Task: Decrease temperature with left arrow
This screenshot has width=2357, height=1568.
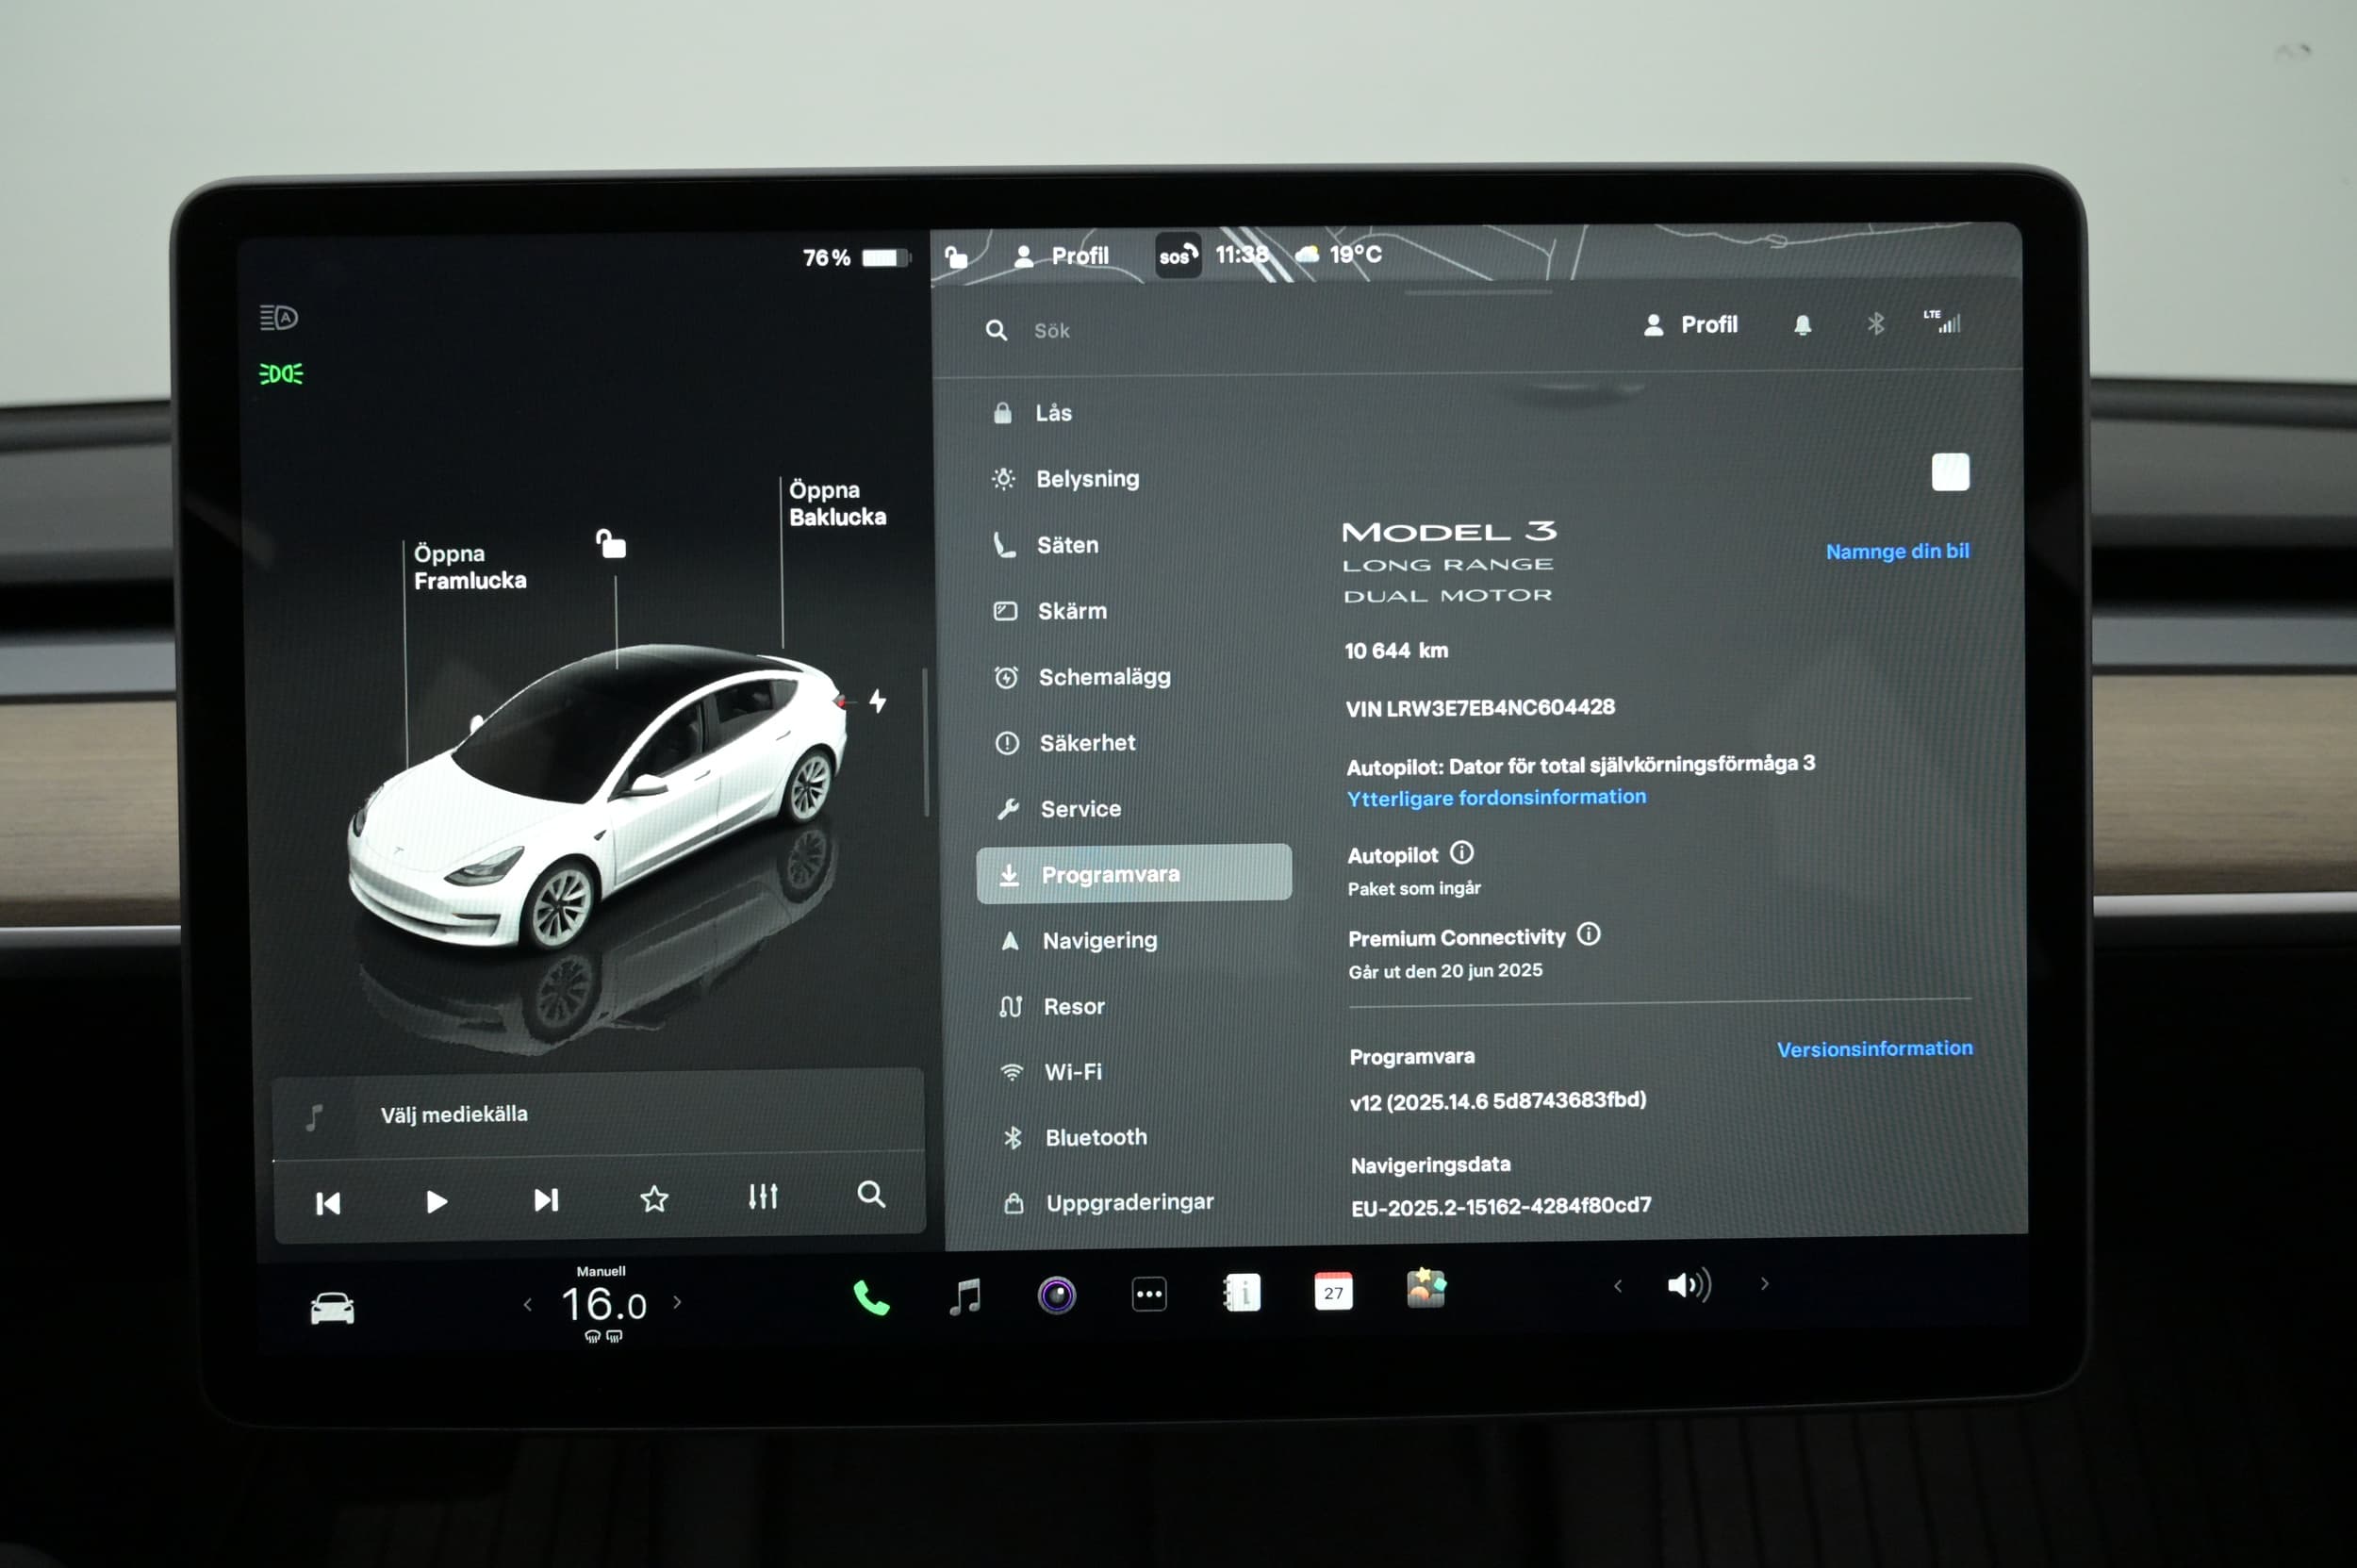Action: (528, 1304)
